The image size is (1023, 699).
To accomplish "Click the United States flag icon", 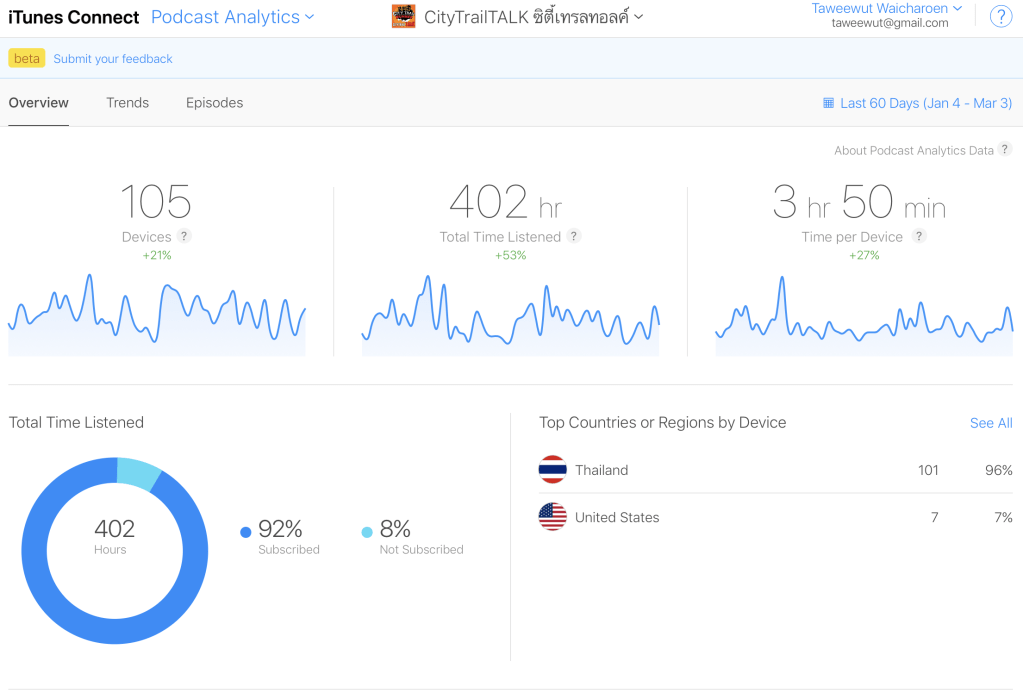I will tap(552, 517).
